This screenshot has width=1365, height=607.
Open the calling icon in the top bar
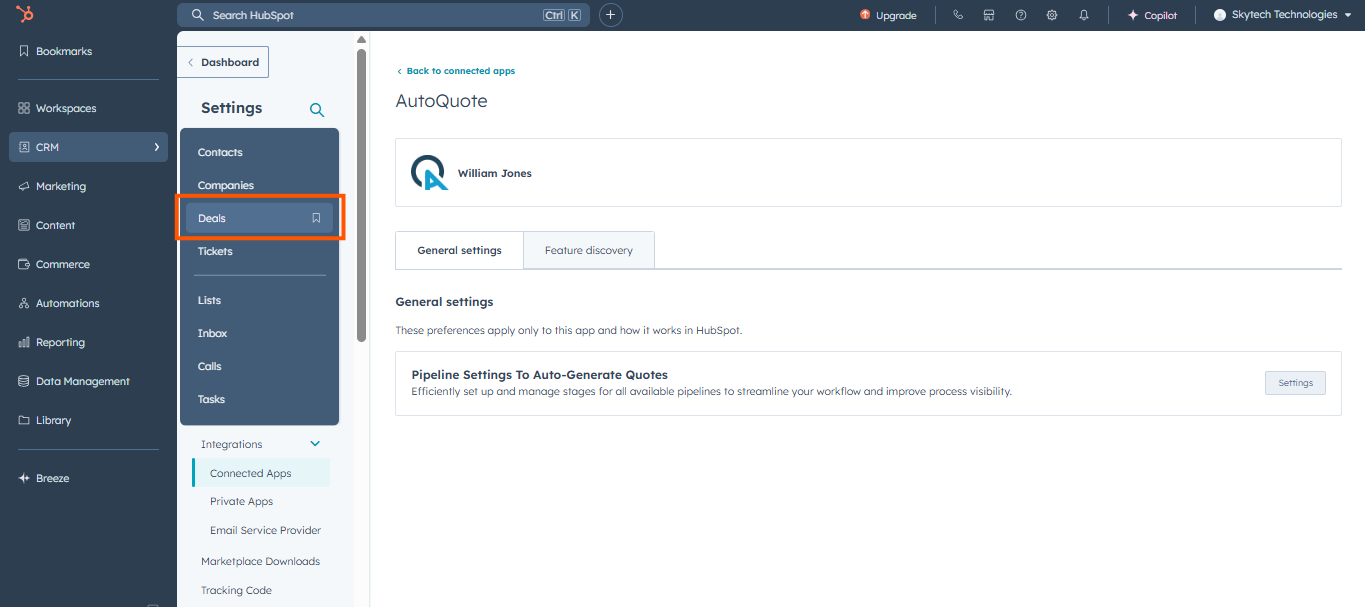957,14
